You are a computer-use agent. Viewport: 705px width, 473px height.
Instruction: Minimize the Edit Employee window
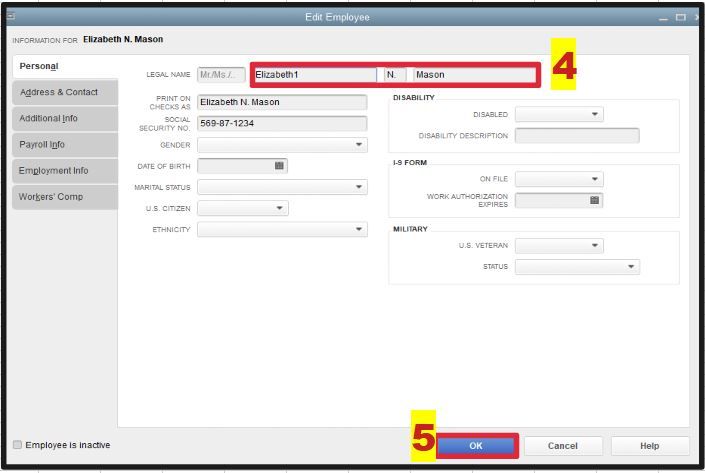click(663, 18)
